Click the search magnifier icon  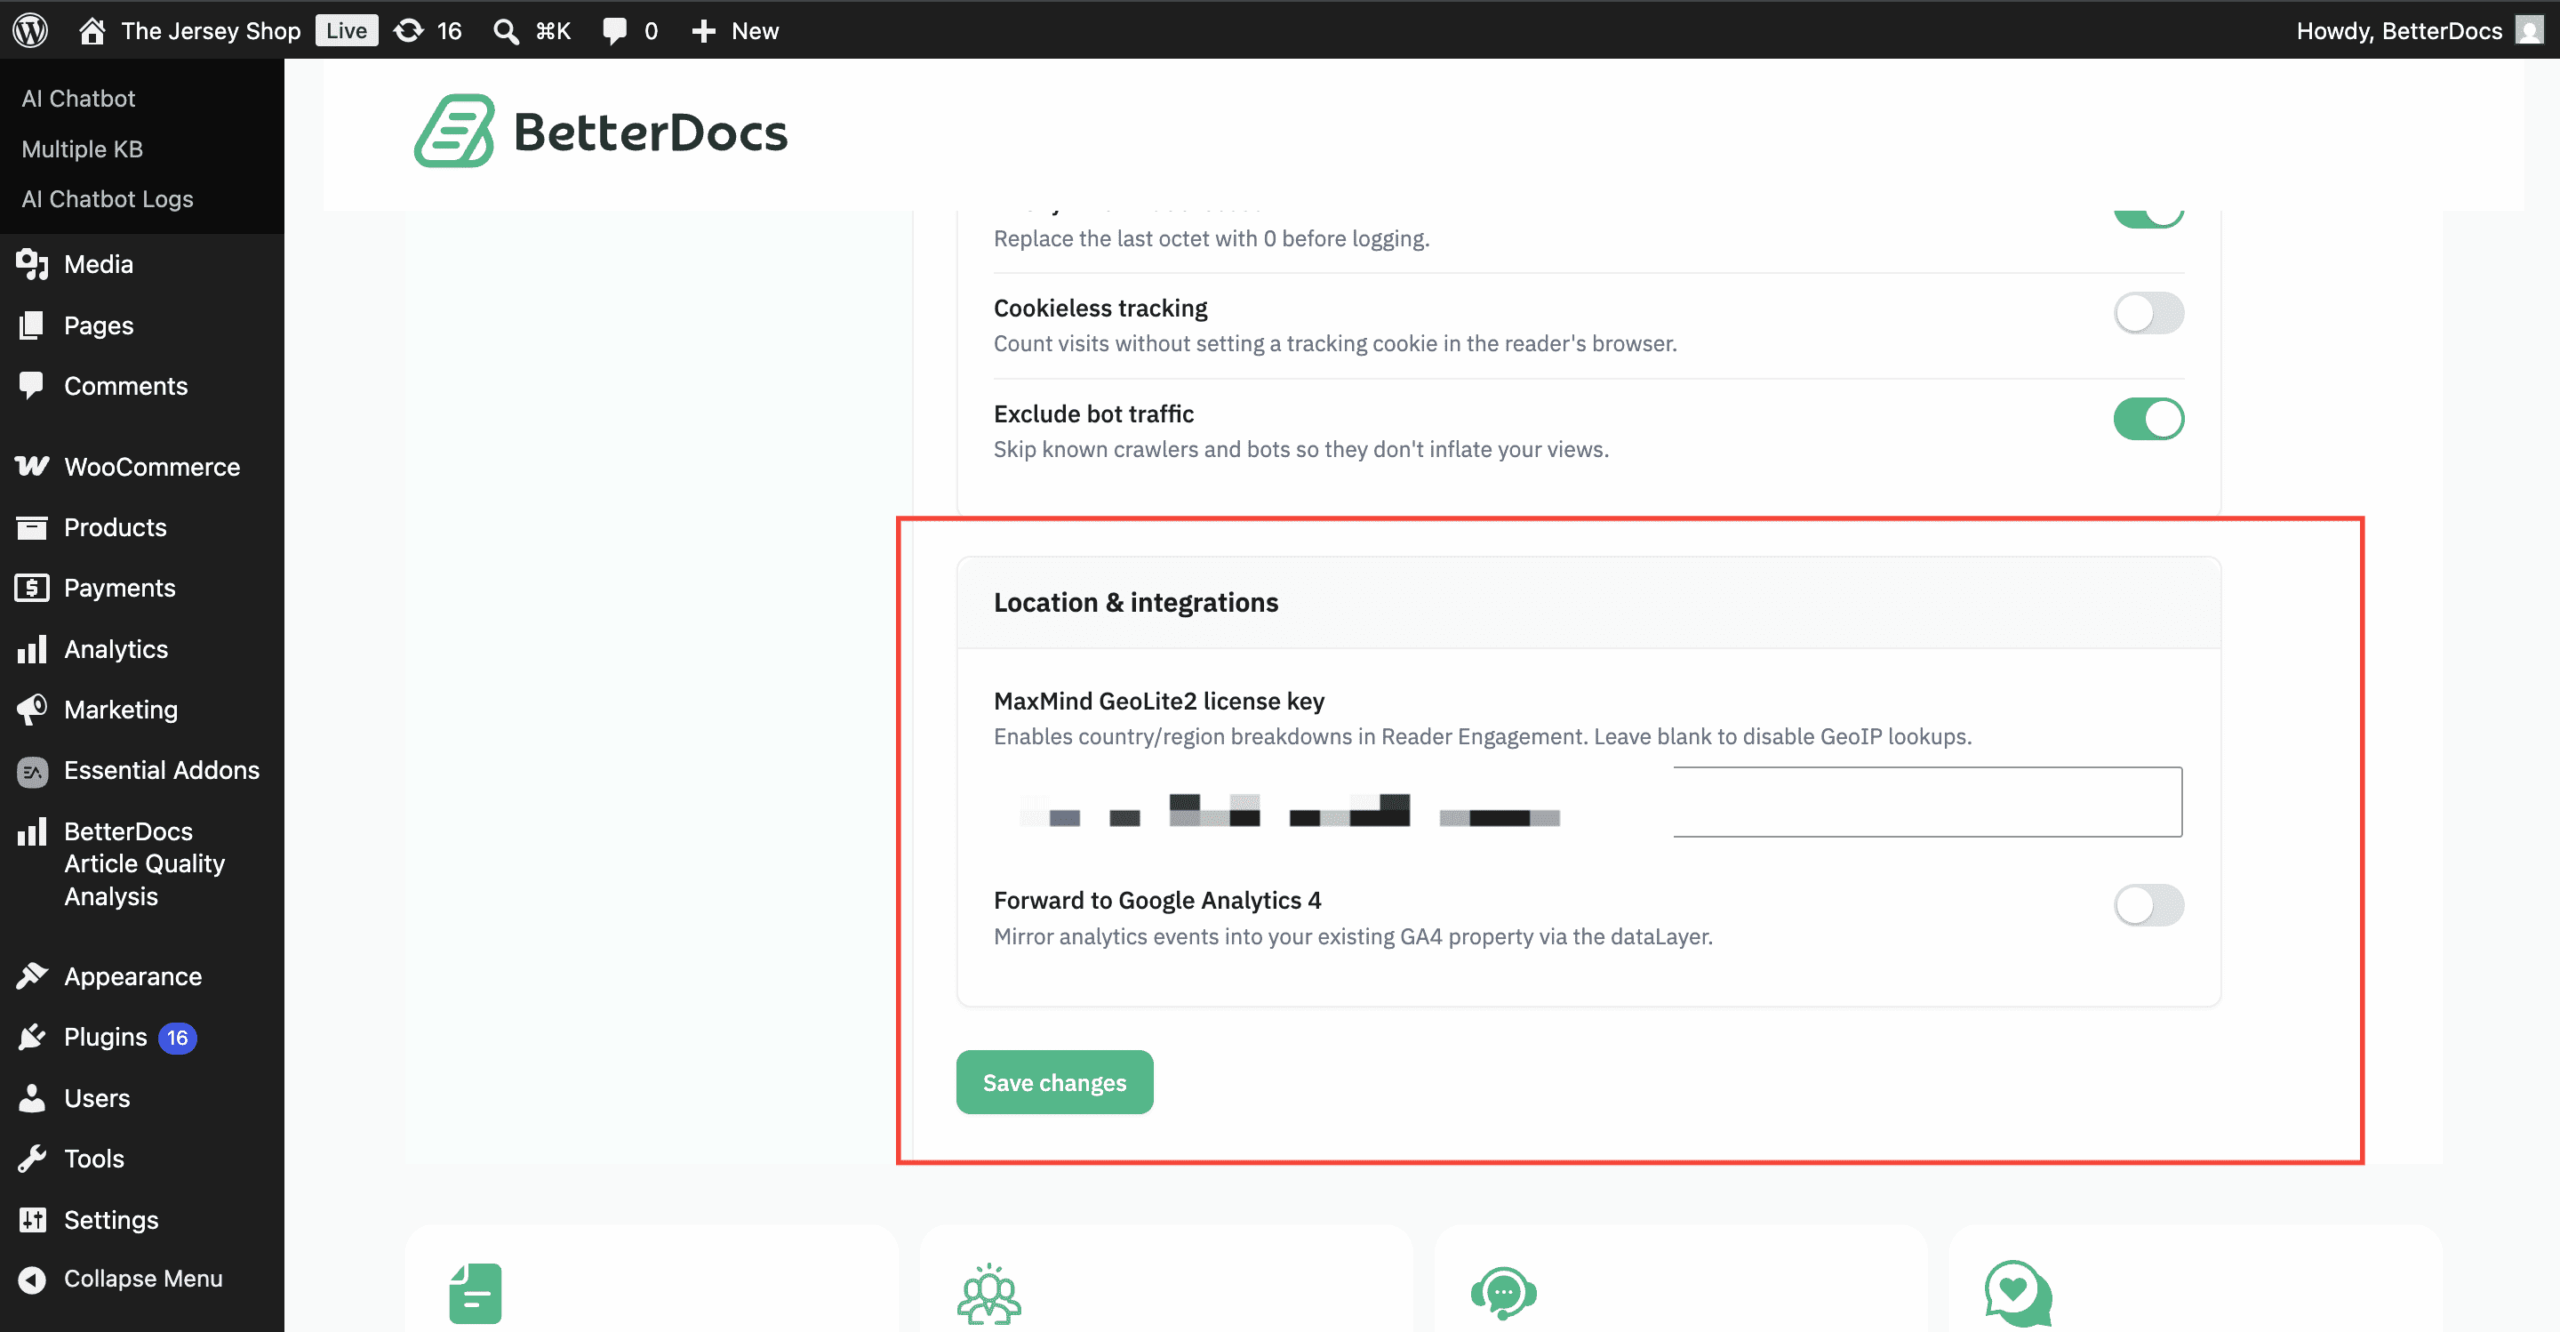pyautogui.click(x=506, y=31)
